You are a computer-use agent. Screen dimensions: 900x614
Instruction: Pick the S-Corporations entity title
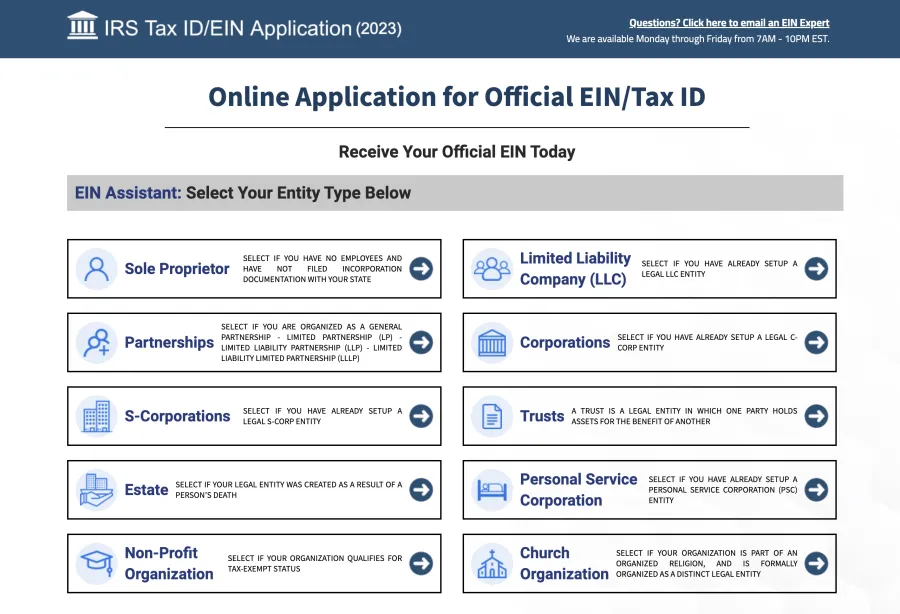(177, 416)
